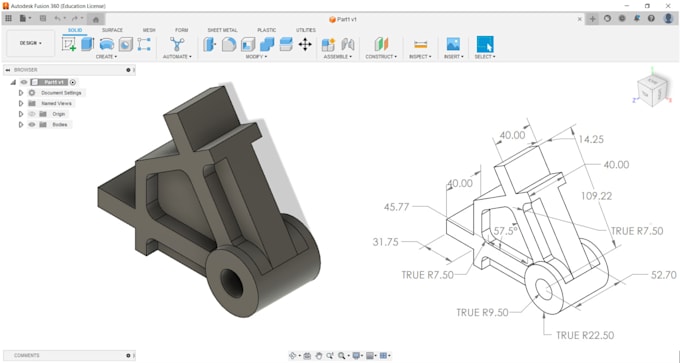
Task: Collapse the Part1 v1 root node
Action: [x=13, y=82]
